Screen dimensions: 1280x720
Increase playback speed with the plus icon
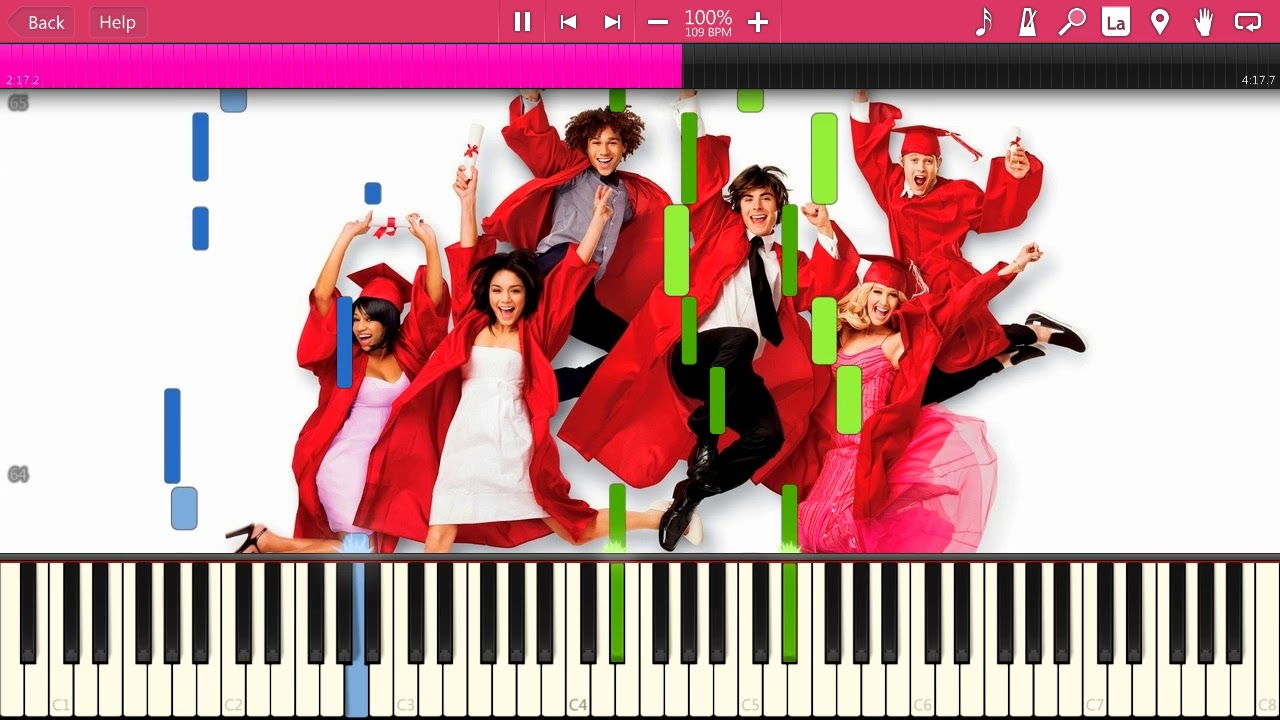pyautogui.click(x=758, y=22)
